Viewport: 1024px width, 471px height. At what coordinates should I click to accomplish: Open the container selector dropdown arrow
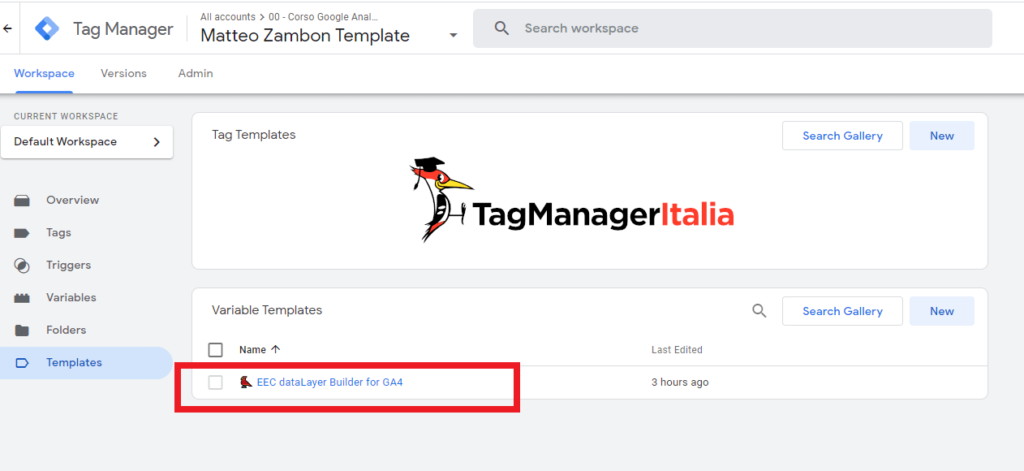click(453, 35)
